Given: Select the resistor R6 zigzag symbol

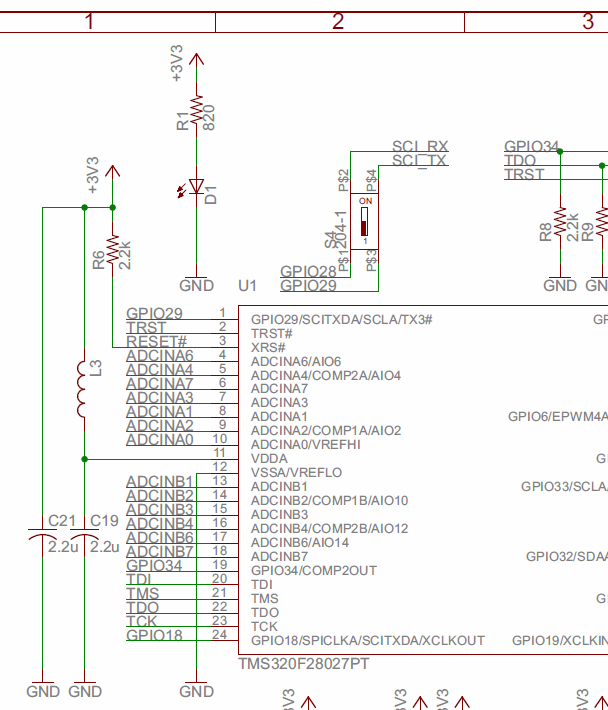Looking at the screenshot, I should [x=112, y=249].
